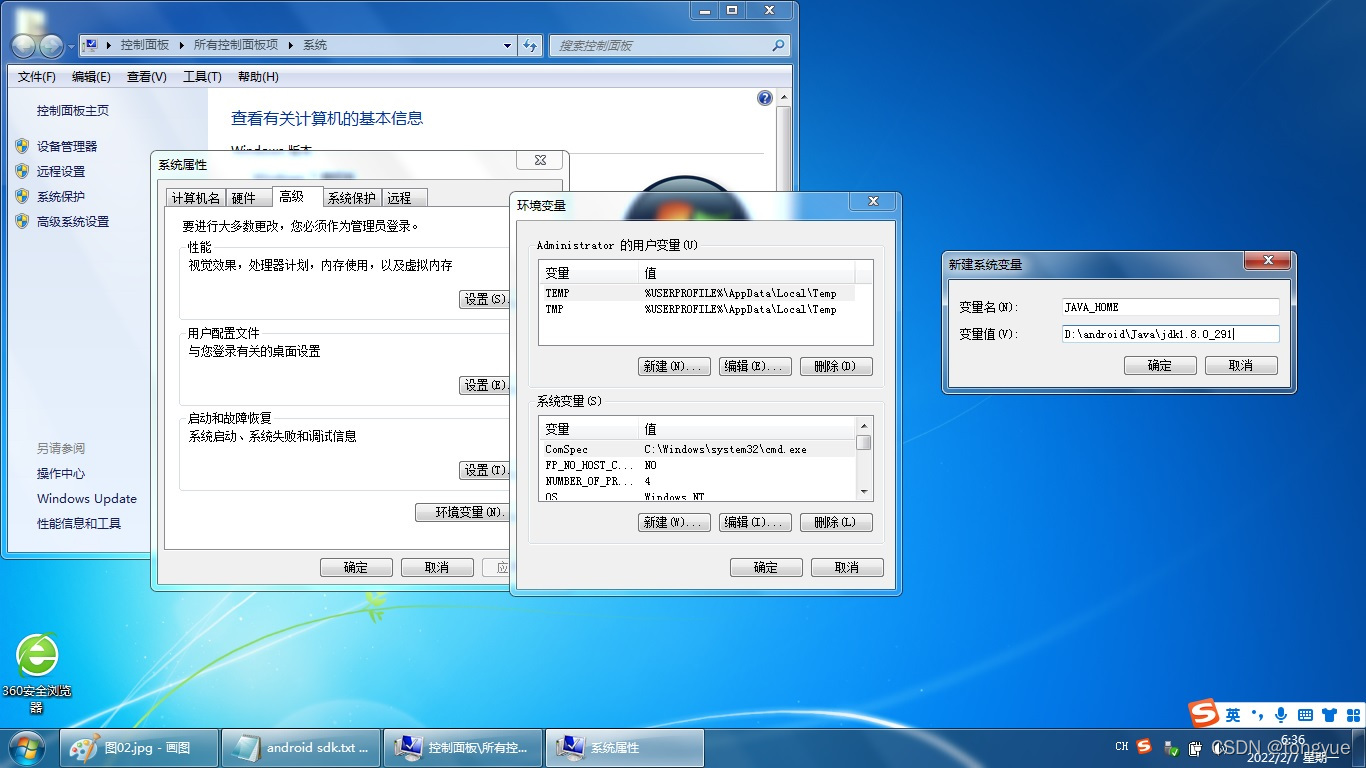Select TEMP row in user variables

pyautogui.click(x=697, y=293)
